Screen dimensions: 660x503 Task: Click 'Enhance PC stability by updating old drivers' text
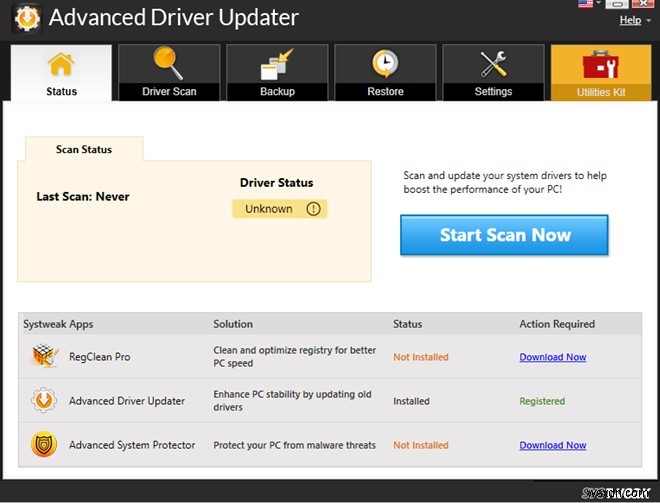[x=292, y=401]
